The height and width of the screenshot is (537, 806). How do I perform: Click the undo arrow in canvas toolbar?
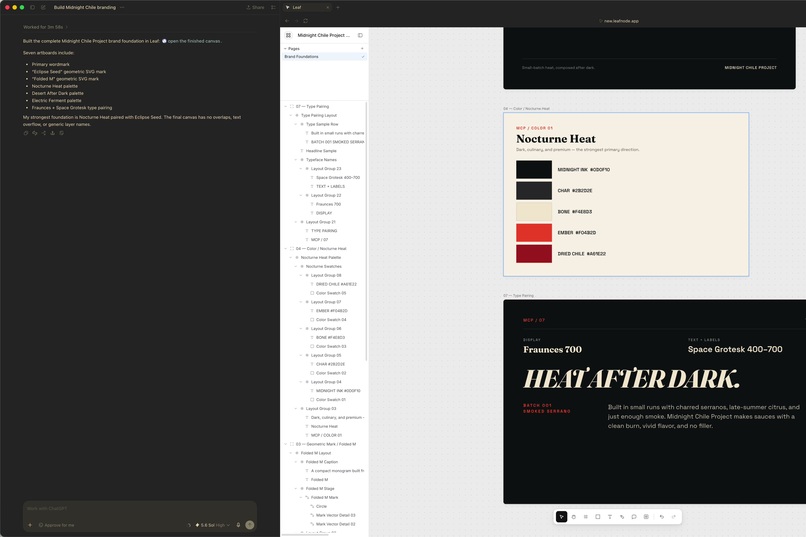[662, 516]
